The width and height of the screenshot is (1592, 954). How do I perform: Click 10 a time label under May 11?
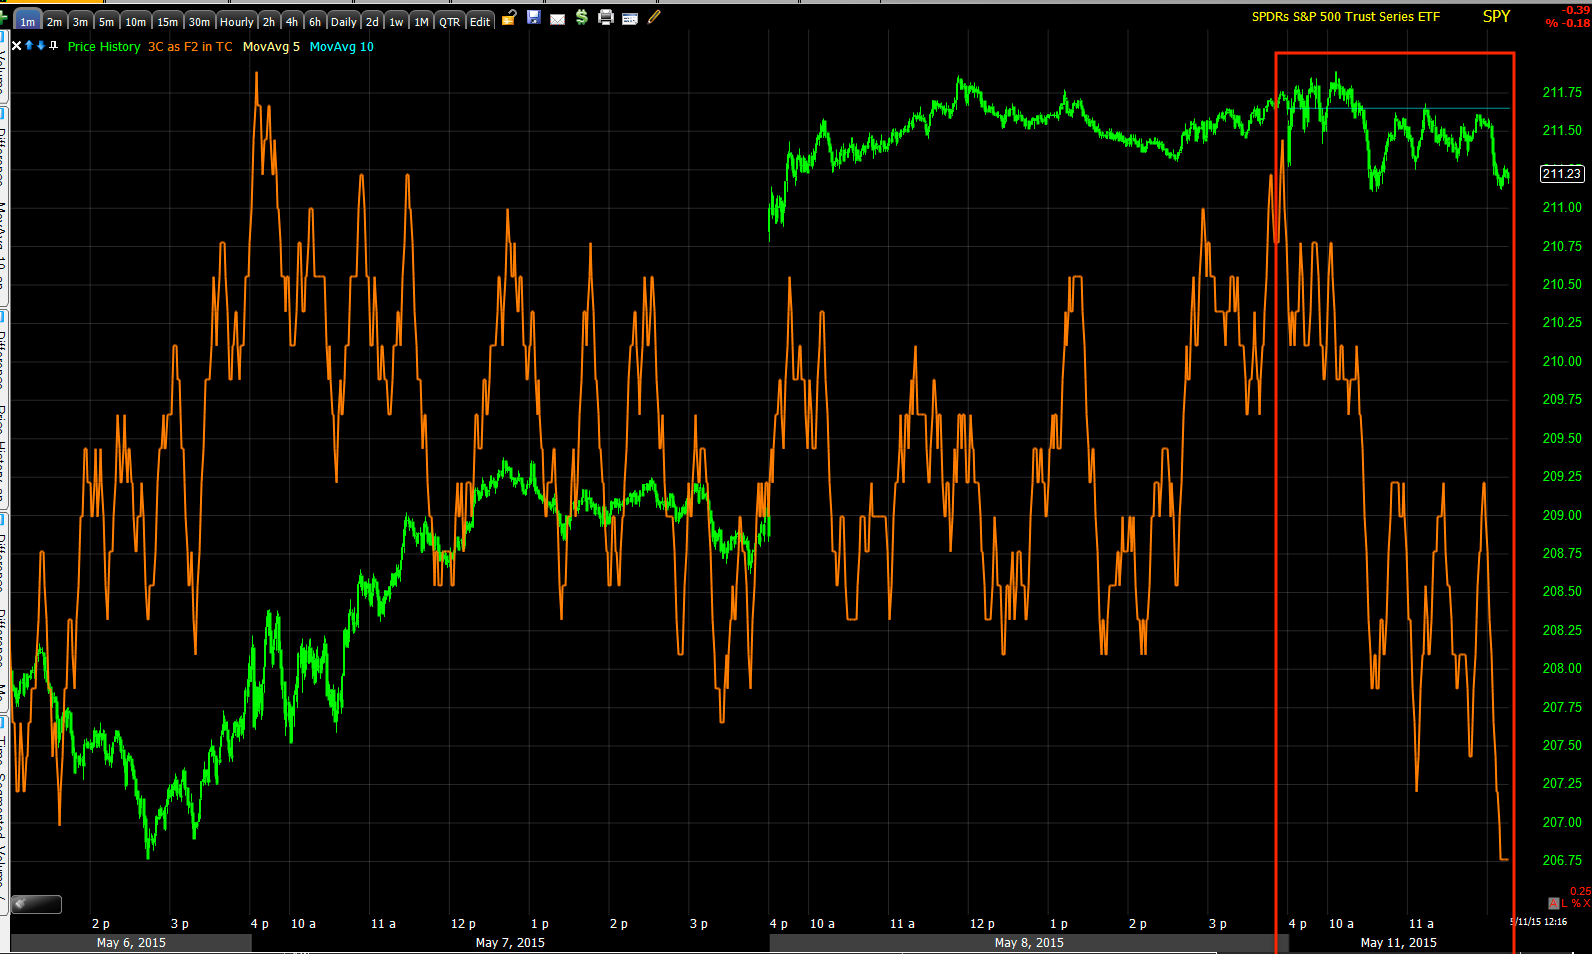1341,924
